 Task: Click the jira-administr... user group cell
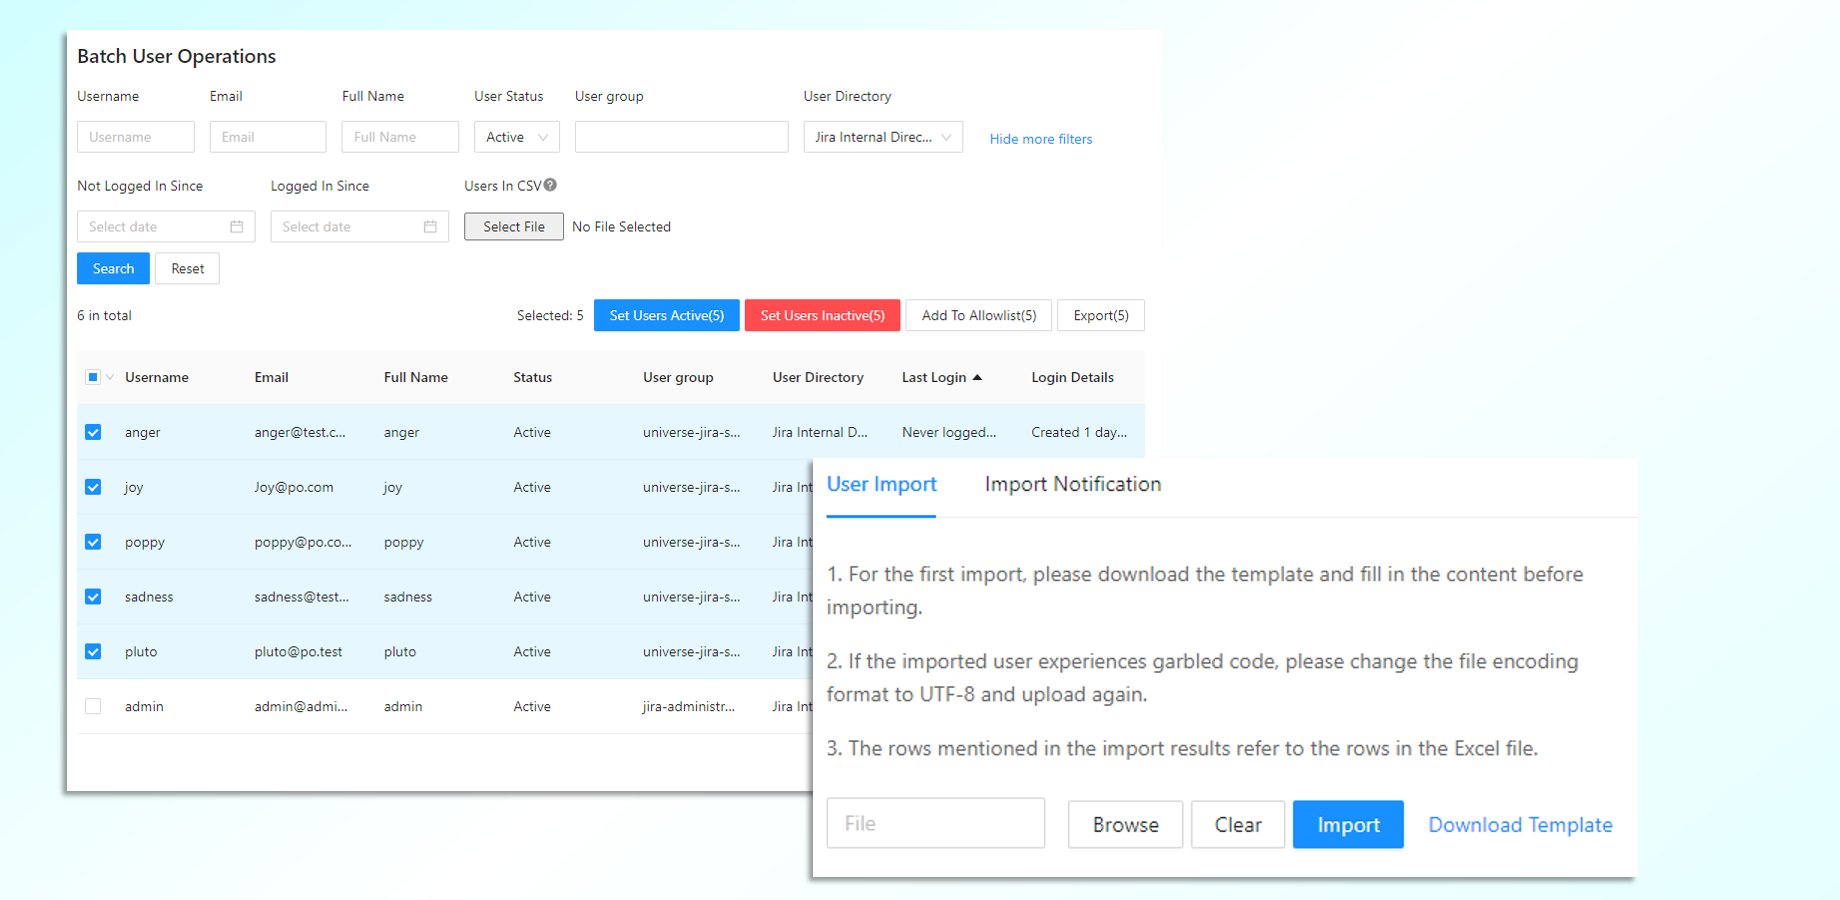pos(689,706)
